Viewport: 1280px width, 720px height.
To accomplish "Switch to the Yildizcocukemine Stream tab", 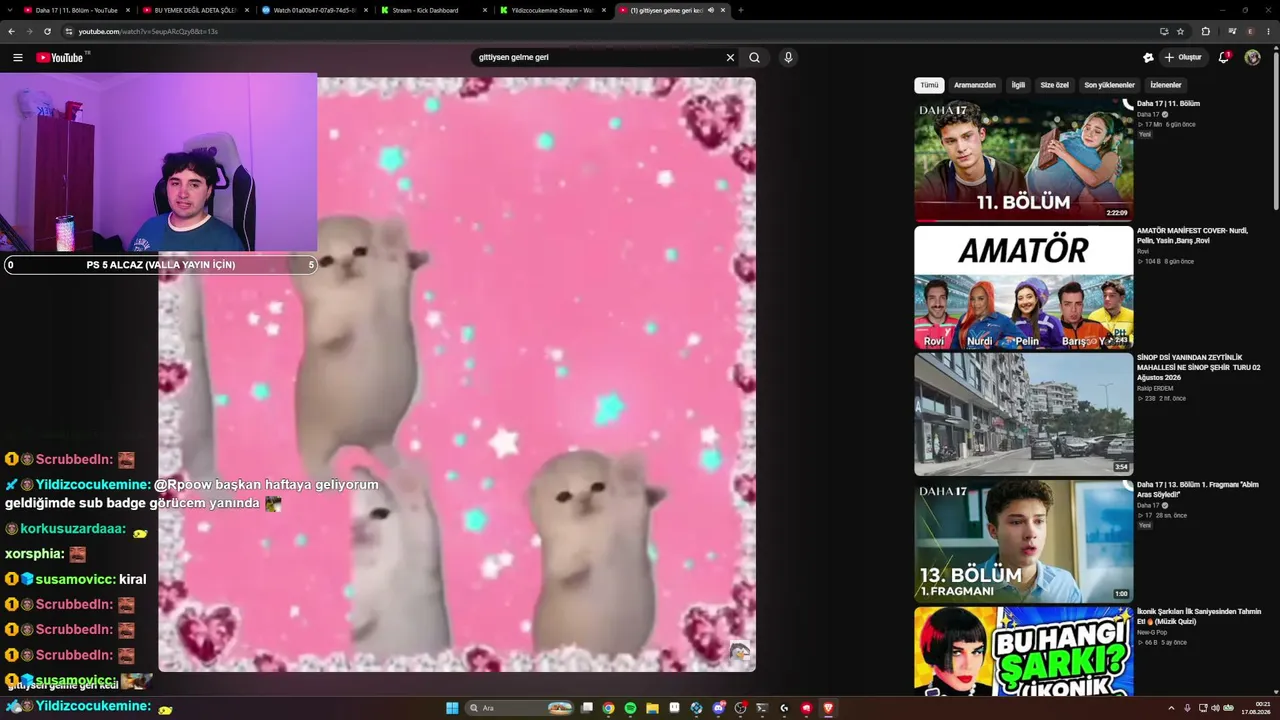I will (552, 10).
